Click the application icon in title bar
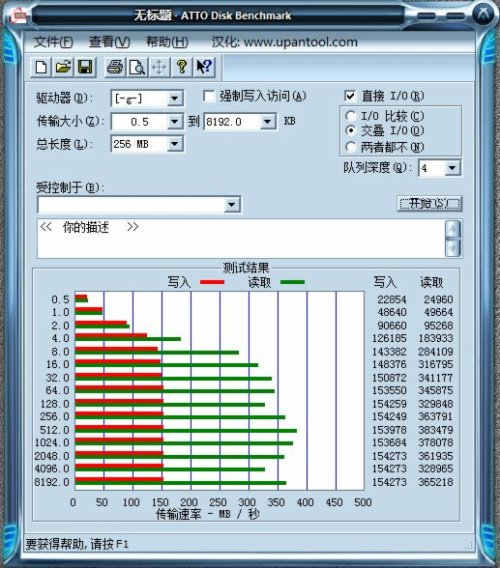Viewport: 500px width, 568px height. 19,15
